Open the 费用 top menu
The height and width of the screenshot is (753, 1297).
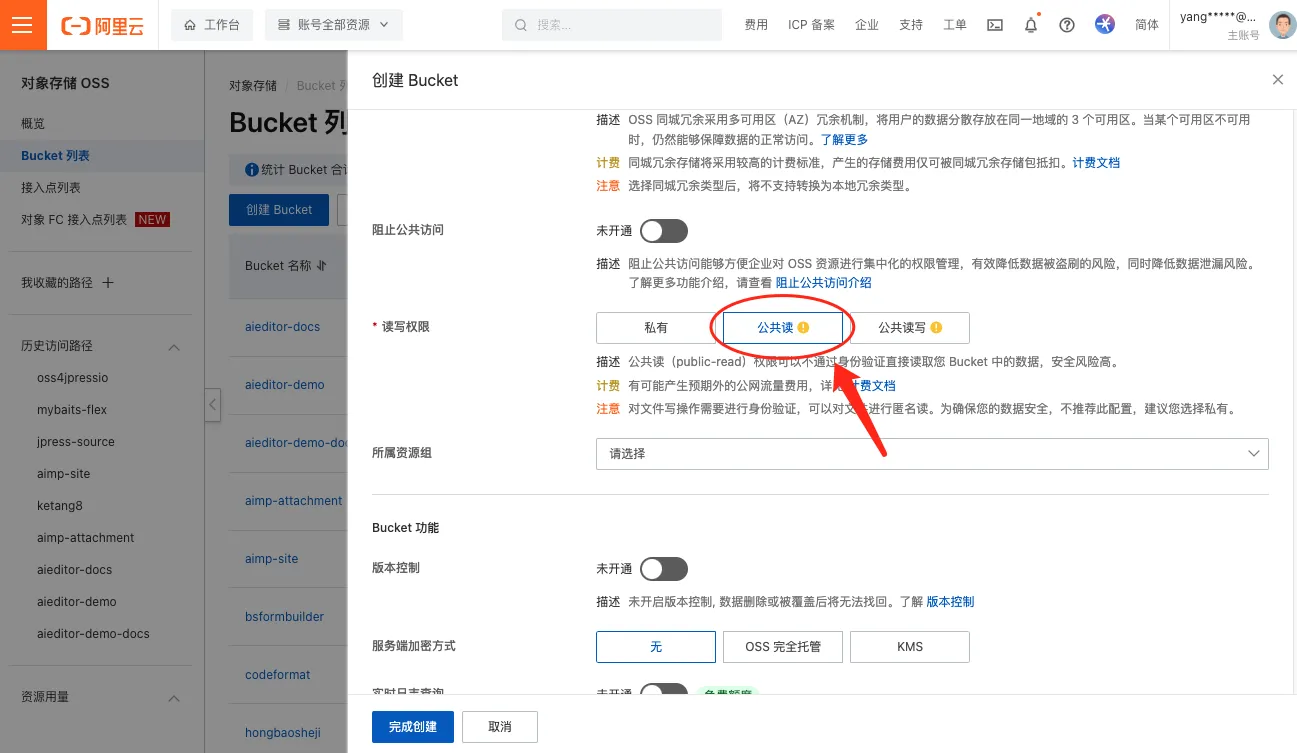(x=756, y=25)
